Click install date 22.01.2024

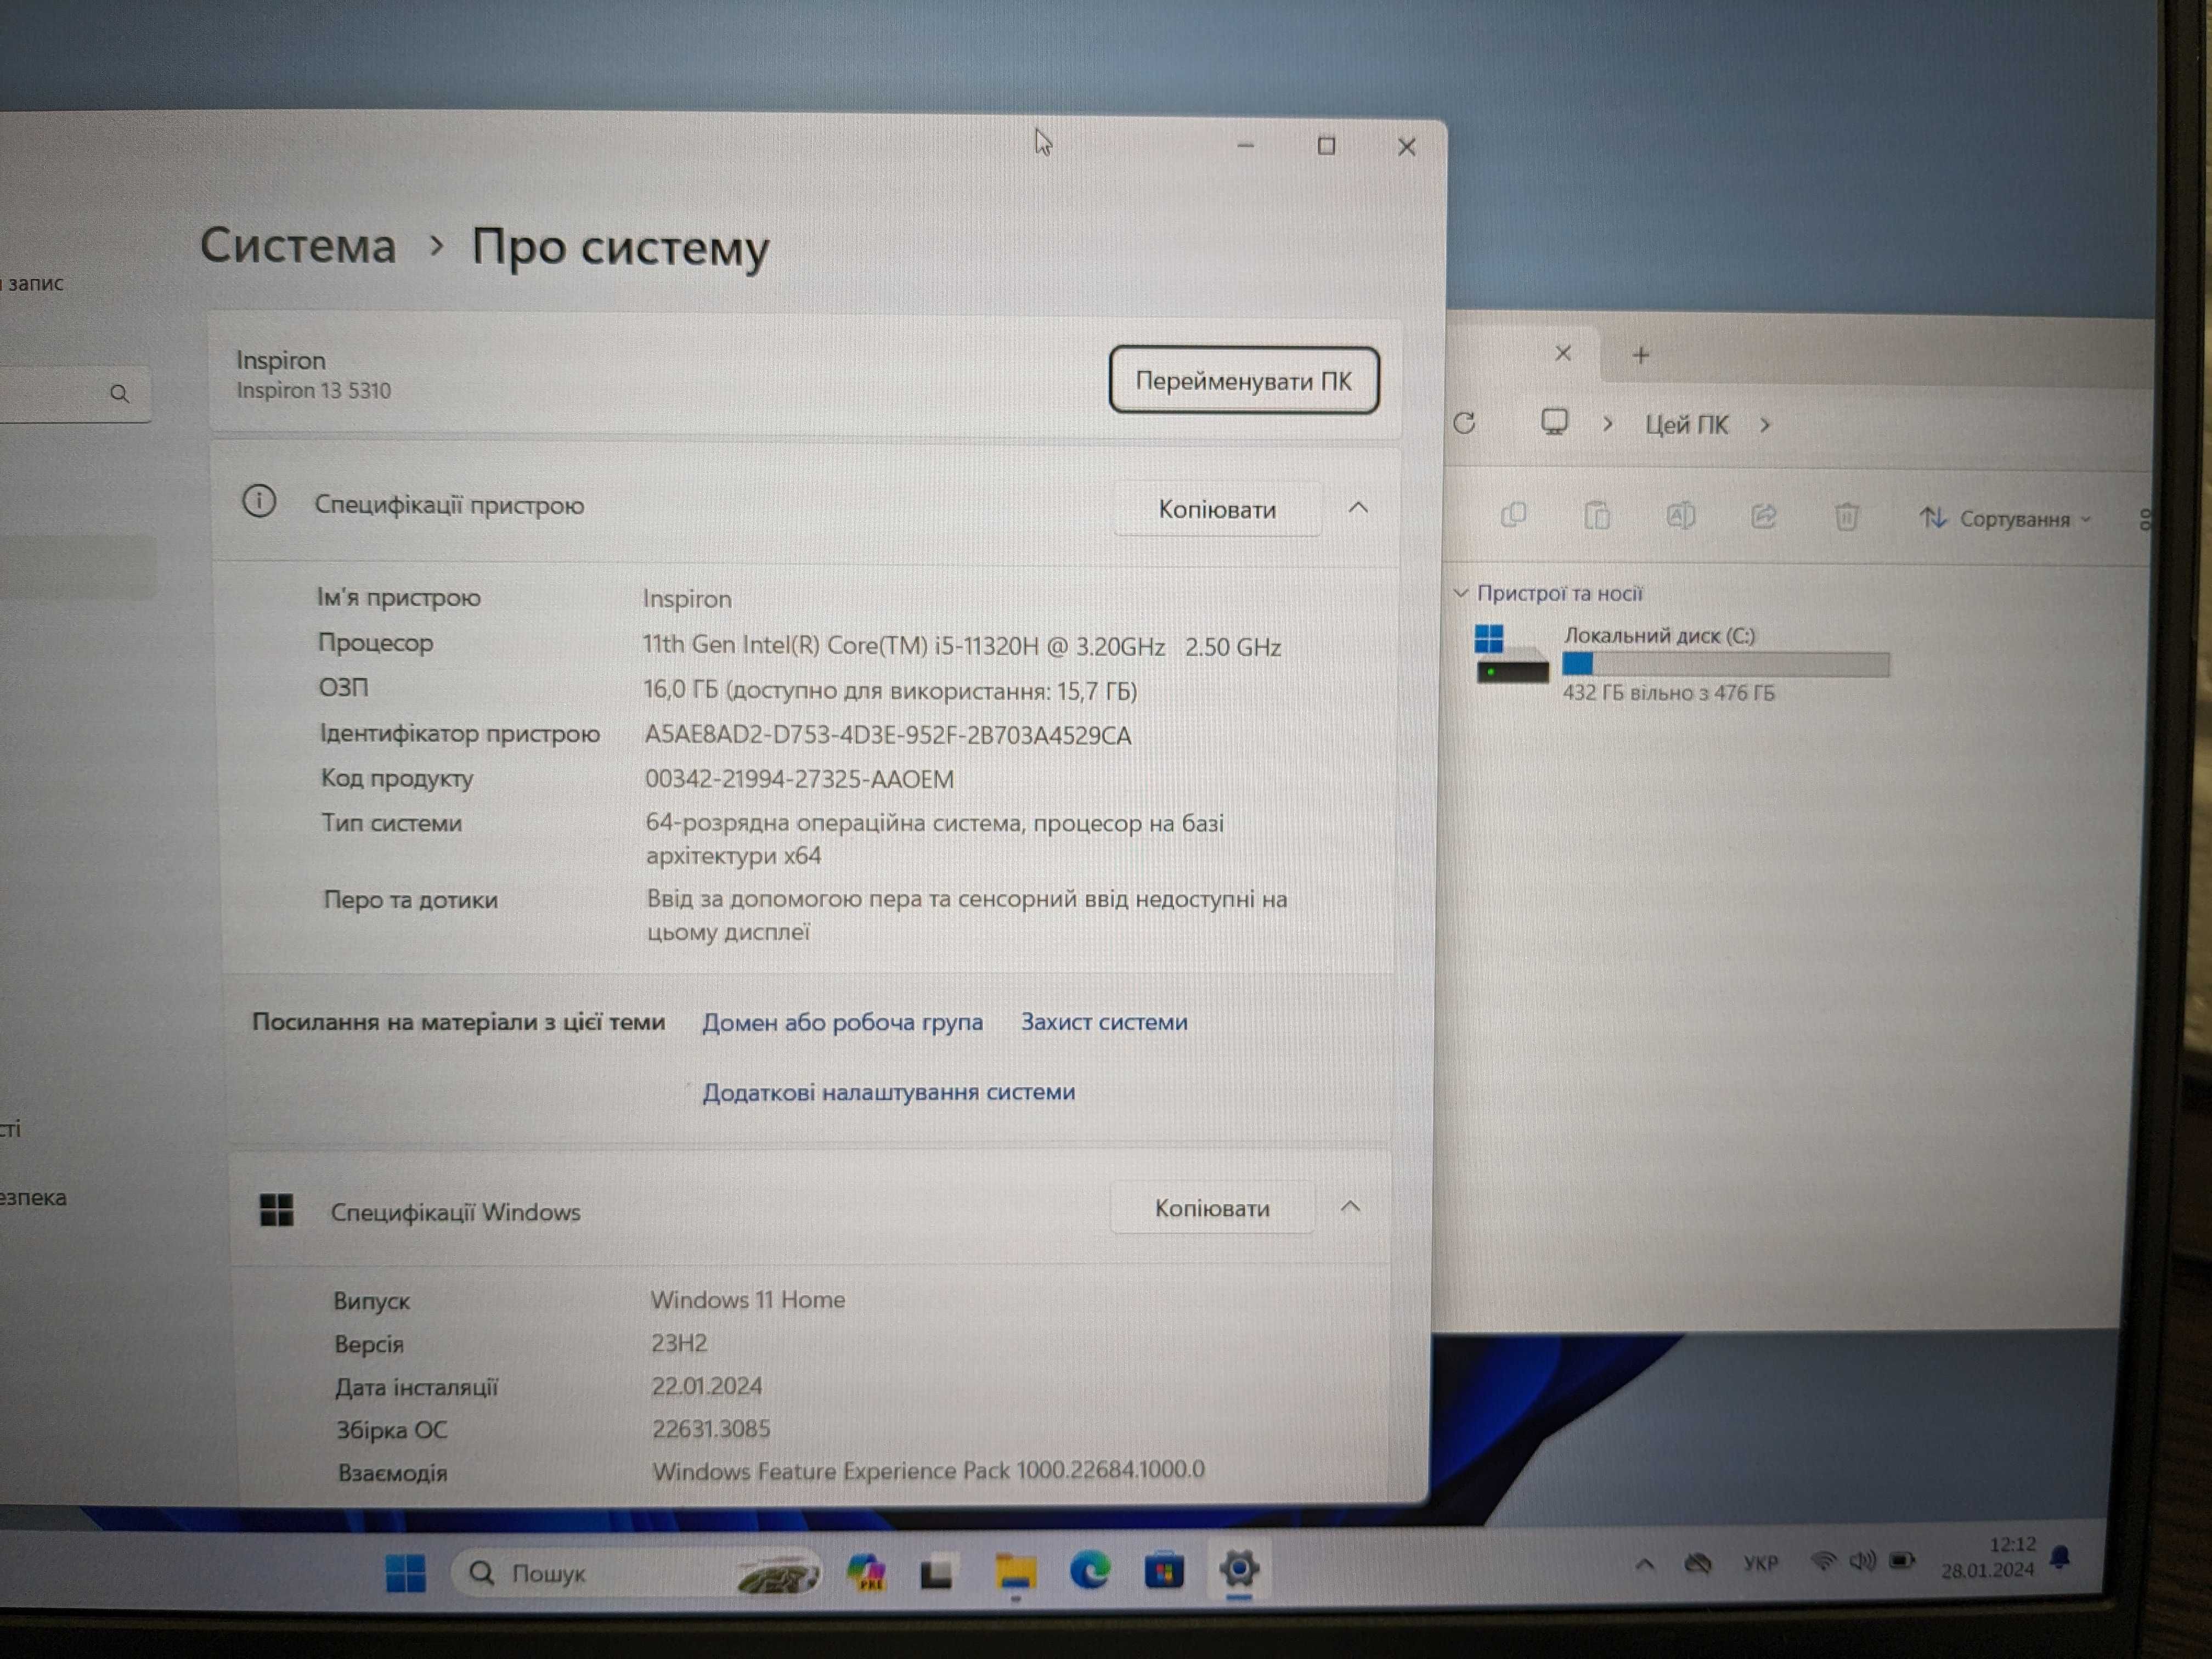click(707, 1386)
